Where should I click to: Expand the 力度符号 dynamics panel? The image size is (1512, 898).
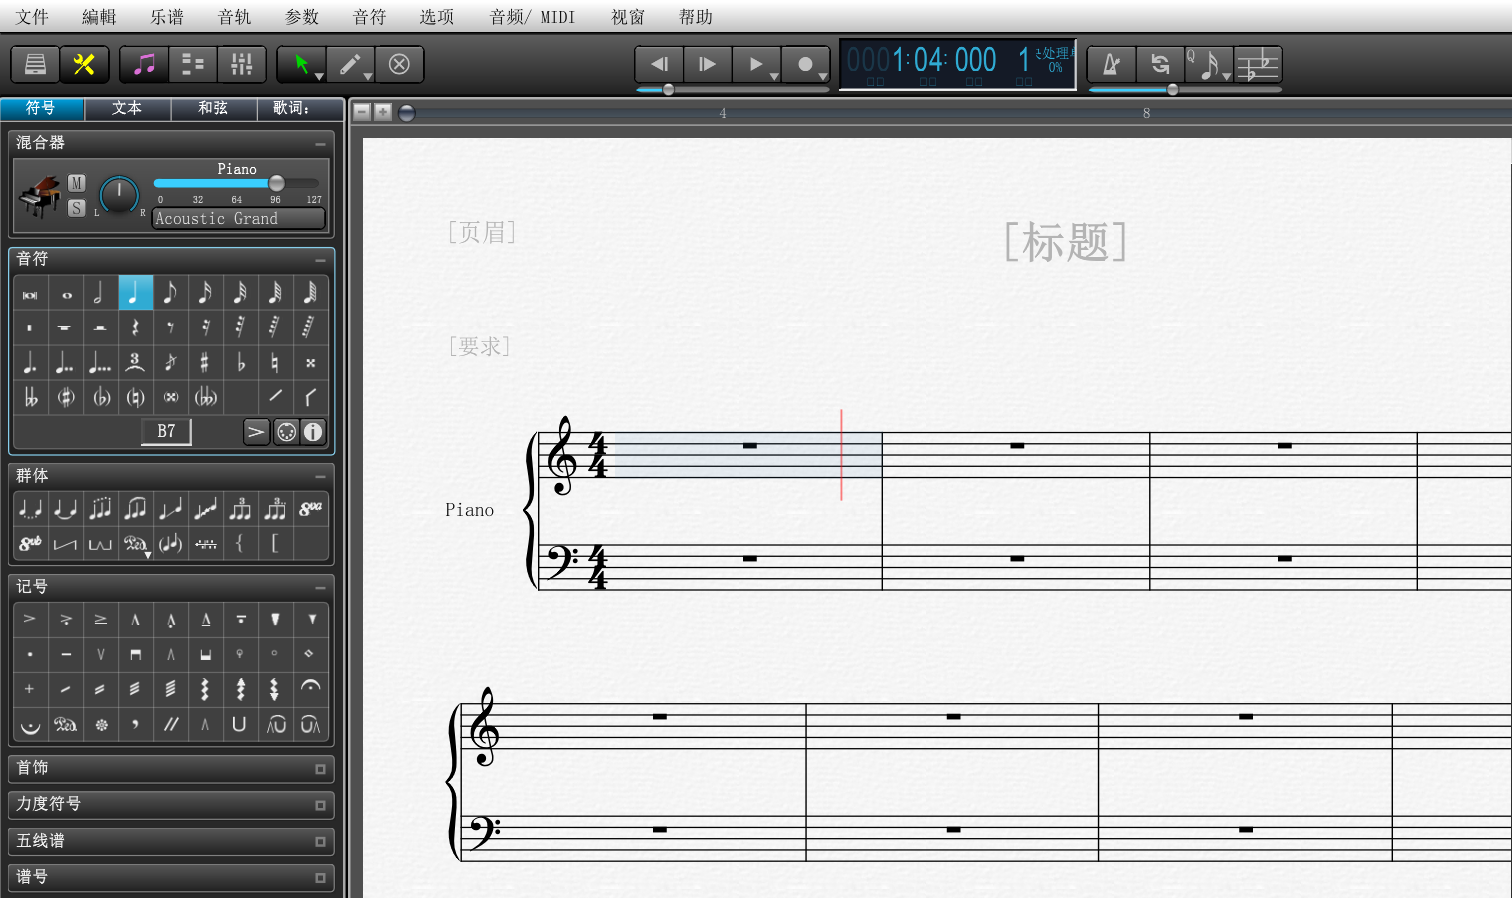tap(320, 805)
